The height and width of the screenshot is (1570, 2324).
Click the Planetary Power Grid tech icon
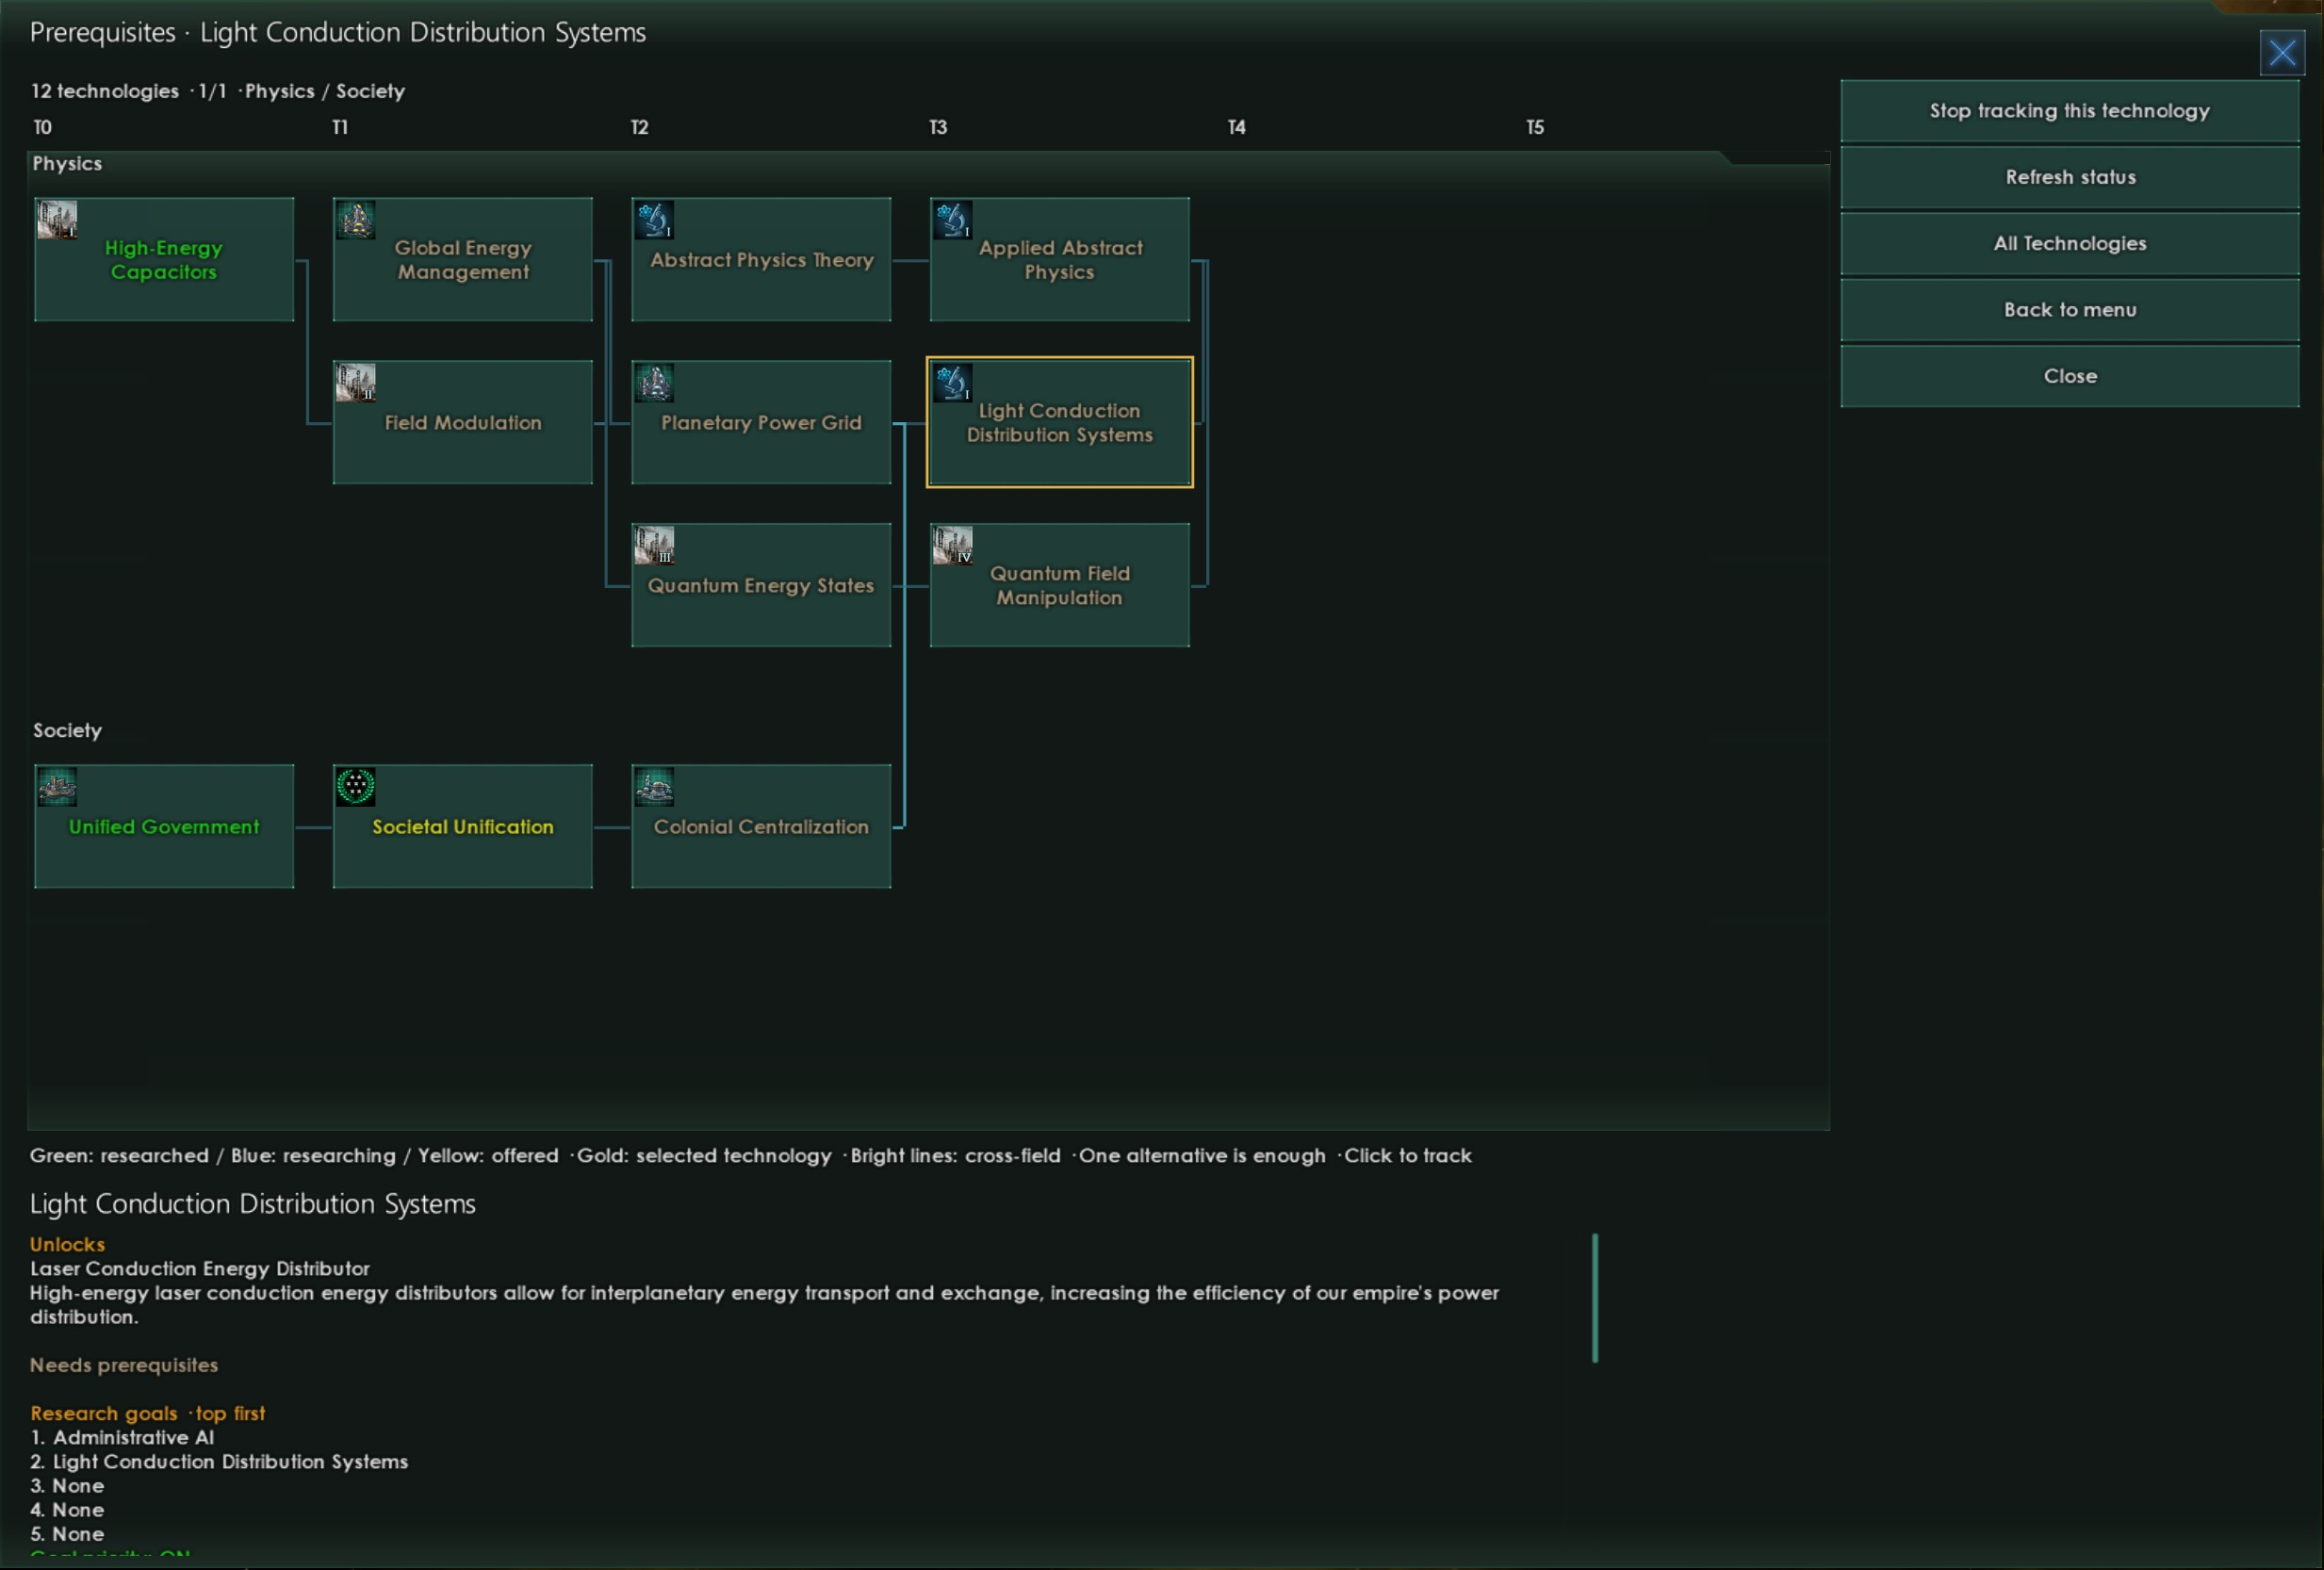pyautogui.click(x=654, y=383)
